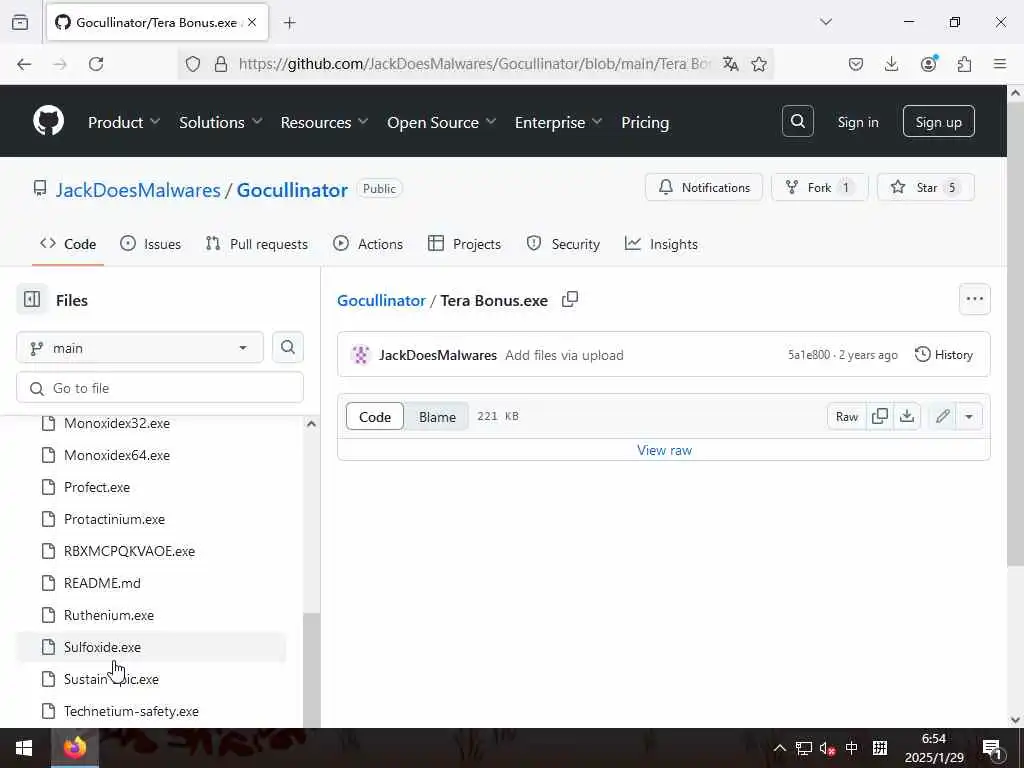Click the translate page icon in address bar
Screen dimensions: 1024x768
731,64
